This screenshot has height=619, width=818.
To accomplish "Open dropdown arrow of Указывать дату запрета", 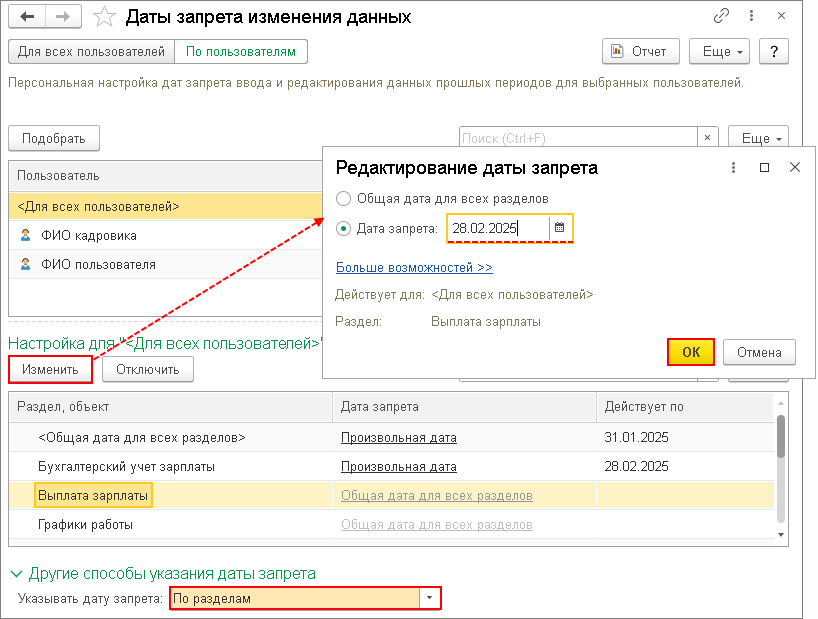I will click(429, 598).
